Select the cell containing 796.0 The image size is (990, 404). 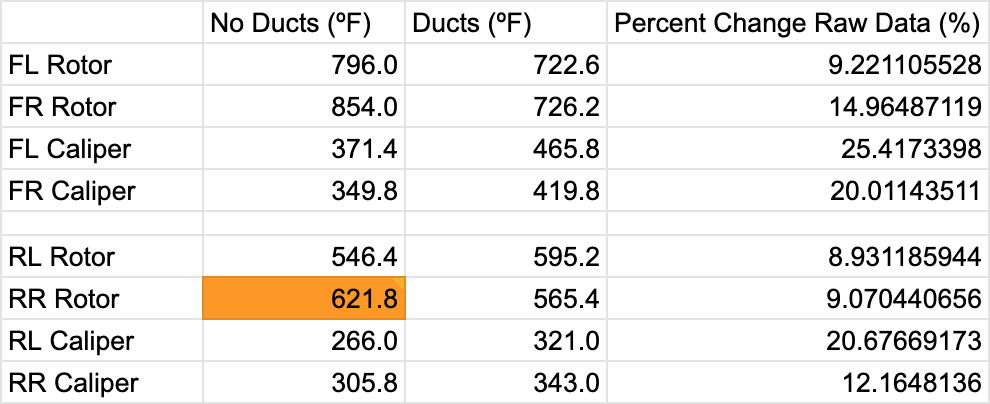click(304, 64)
